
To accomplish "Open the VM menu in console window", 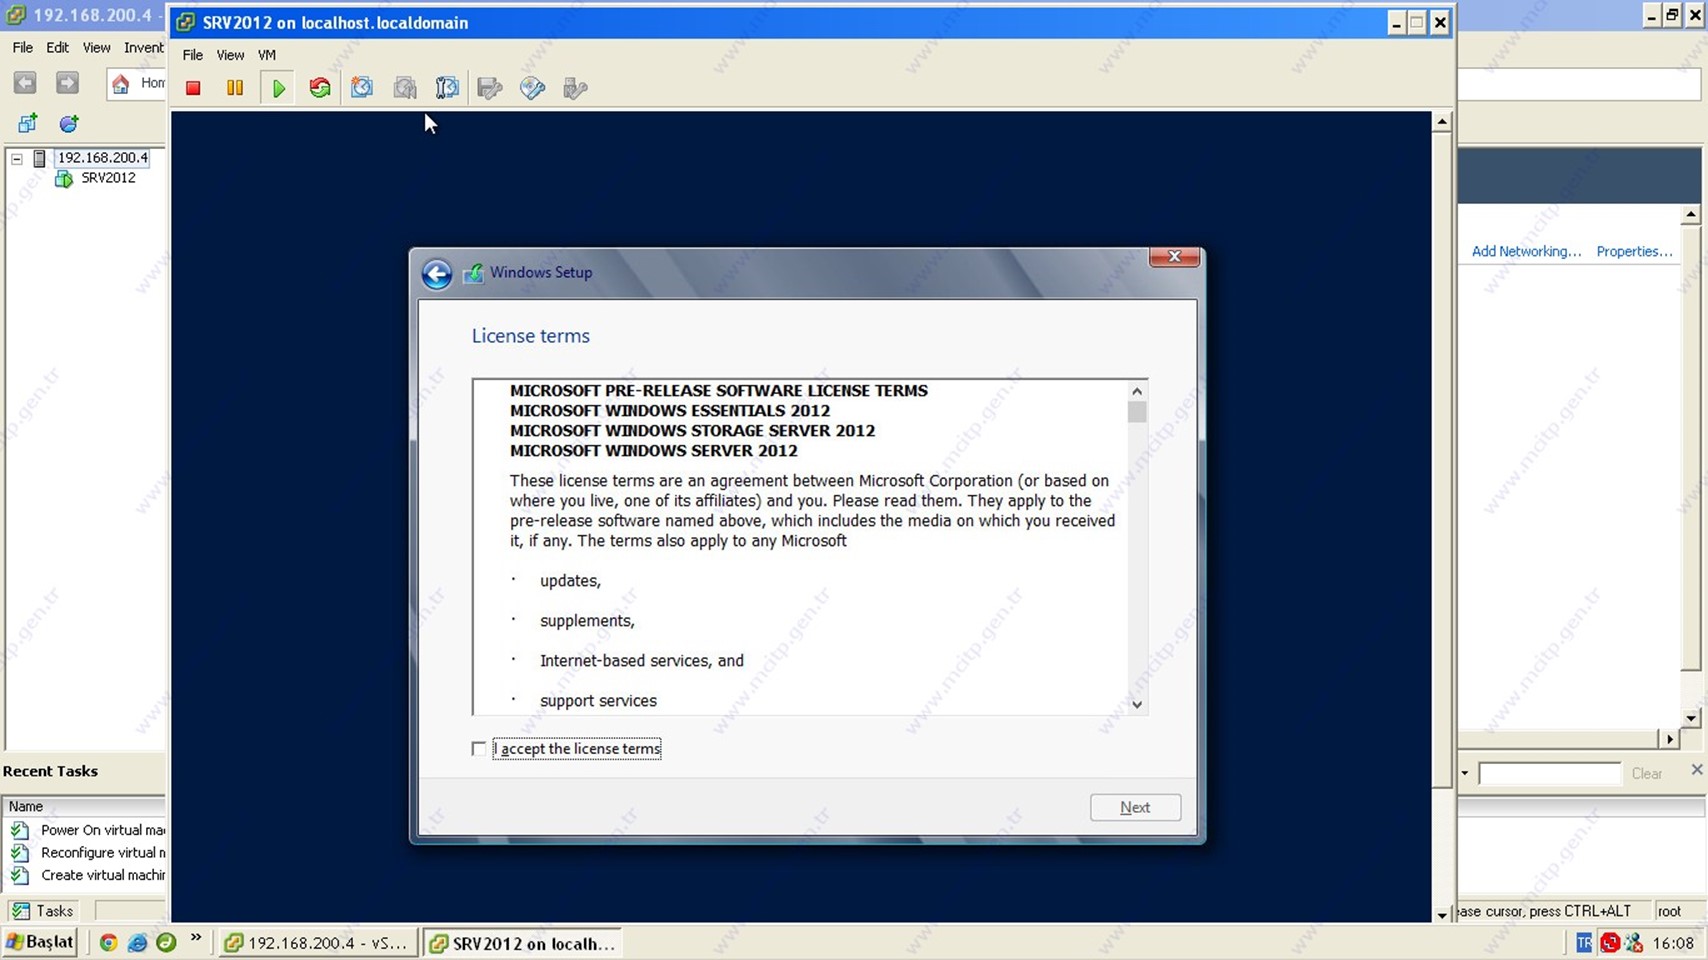I will coord(267,55).
